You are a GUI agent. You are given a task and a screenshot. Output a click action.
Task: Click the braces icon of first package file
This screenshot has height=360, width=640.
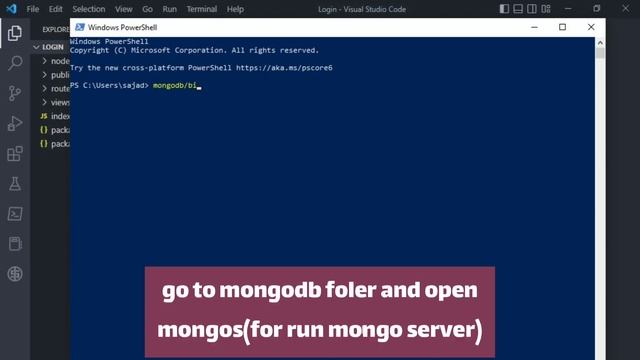pos(44,130)
